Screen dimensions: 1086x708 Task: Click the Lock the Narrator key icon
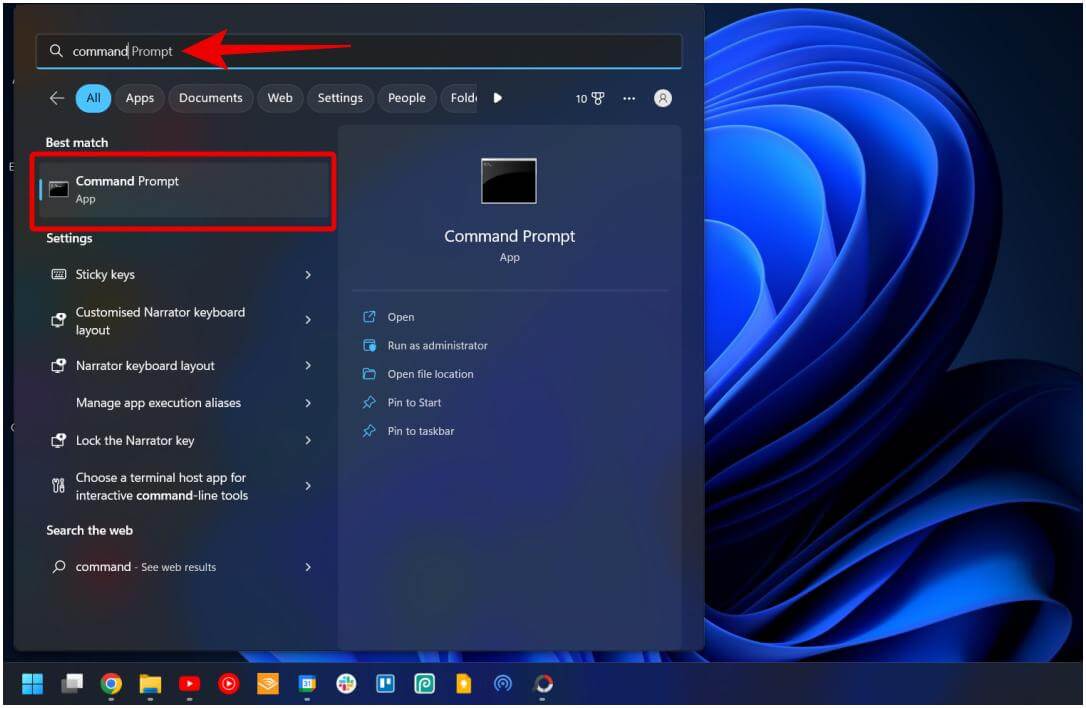pyautogui.click(x=59, y=441)
